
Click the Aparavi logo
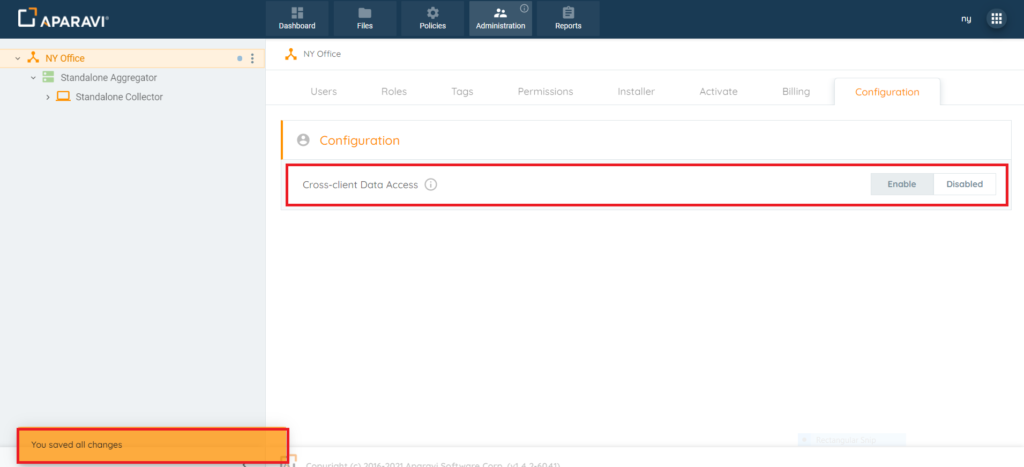pyautogui.click(x=64, y=18)
